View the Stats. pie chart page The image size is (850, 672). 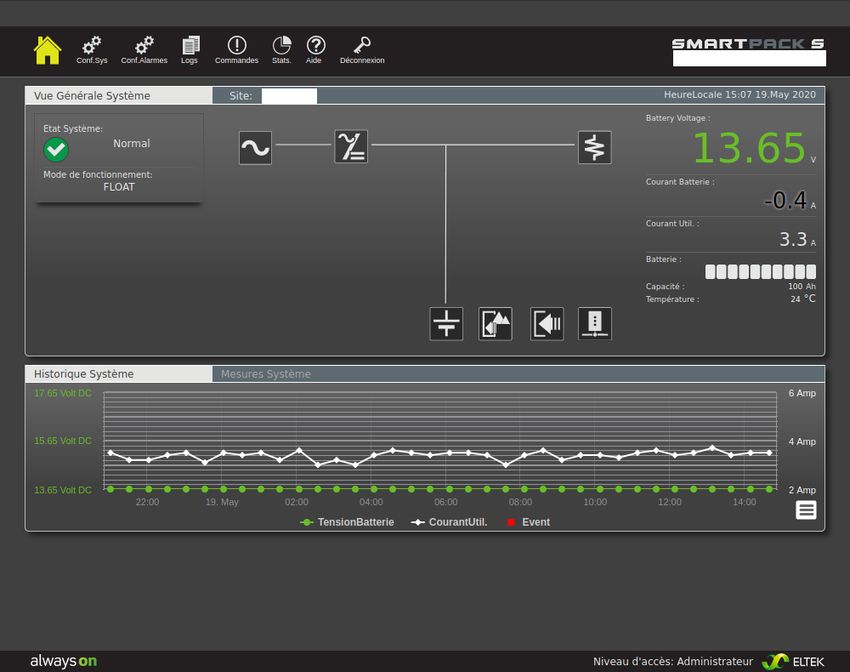tap(281, 49)
